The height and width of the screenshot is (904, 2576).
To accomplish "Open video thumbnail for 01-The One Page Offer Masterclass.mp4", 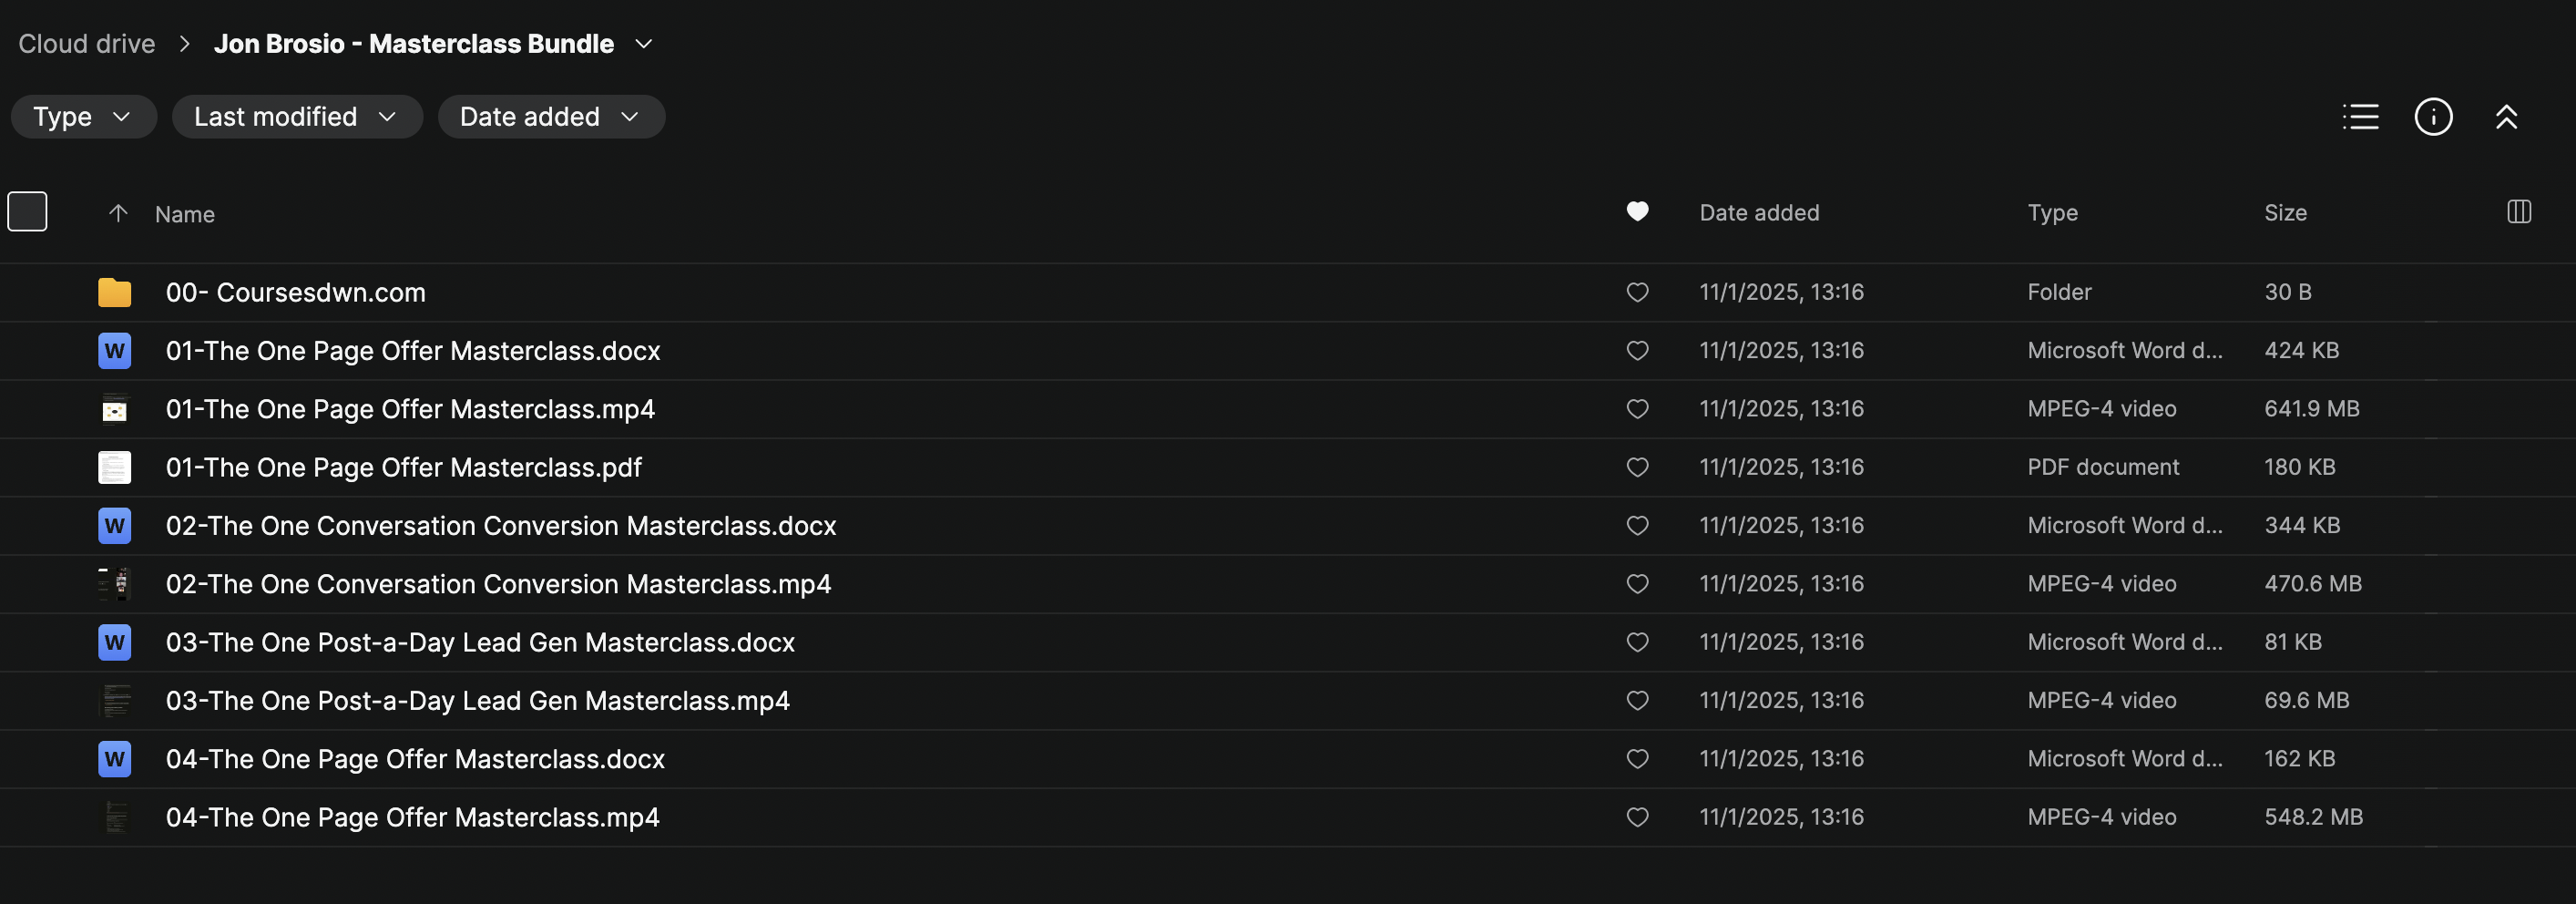I will (x=115, y=409).
